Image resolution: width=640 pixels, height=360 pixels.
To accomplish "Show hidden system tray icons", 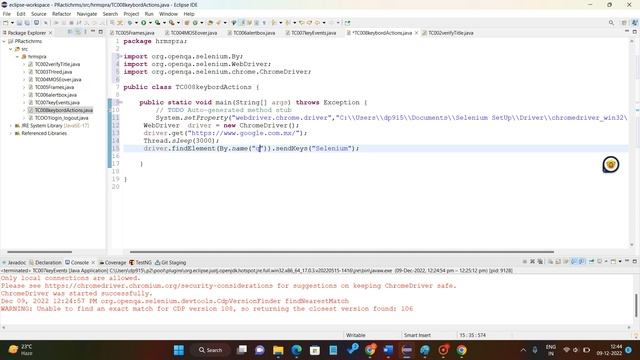I will coord(523,350).
